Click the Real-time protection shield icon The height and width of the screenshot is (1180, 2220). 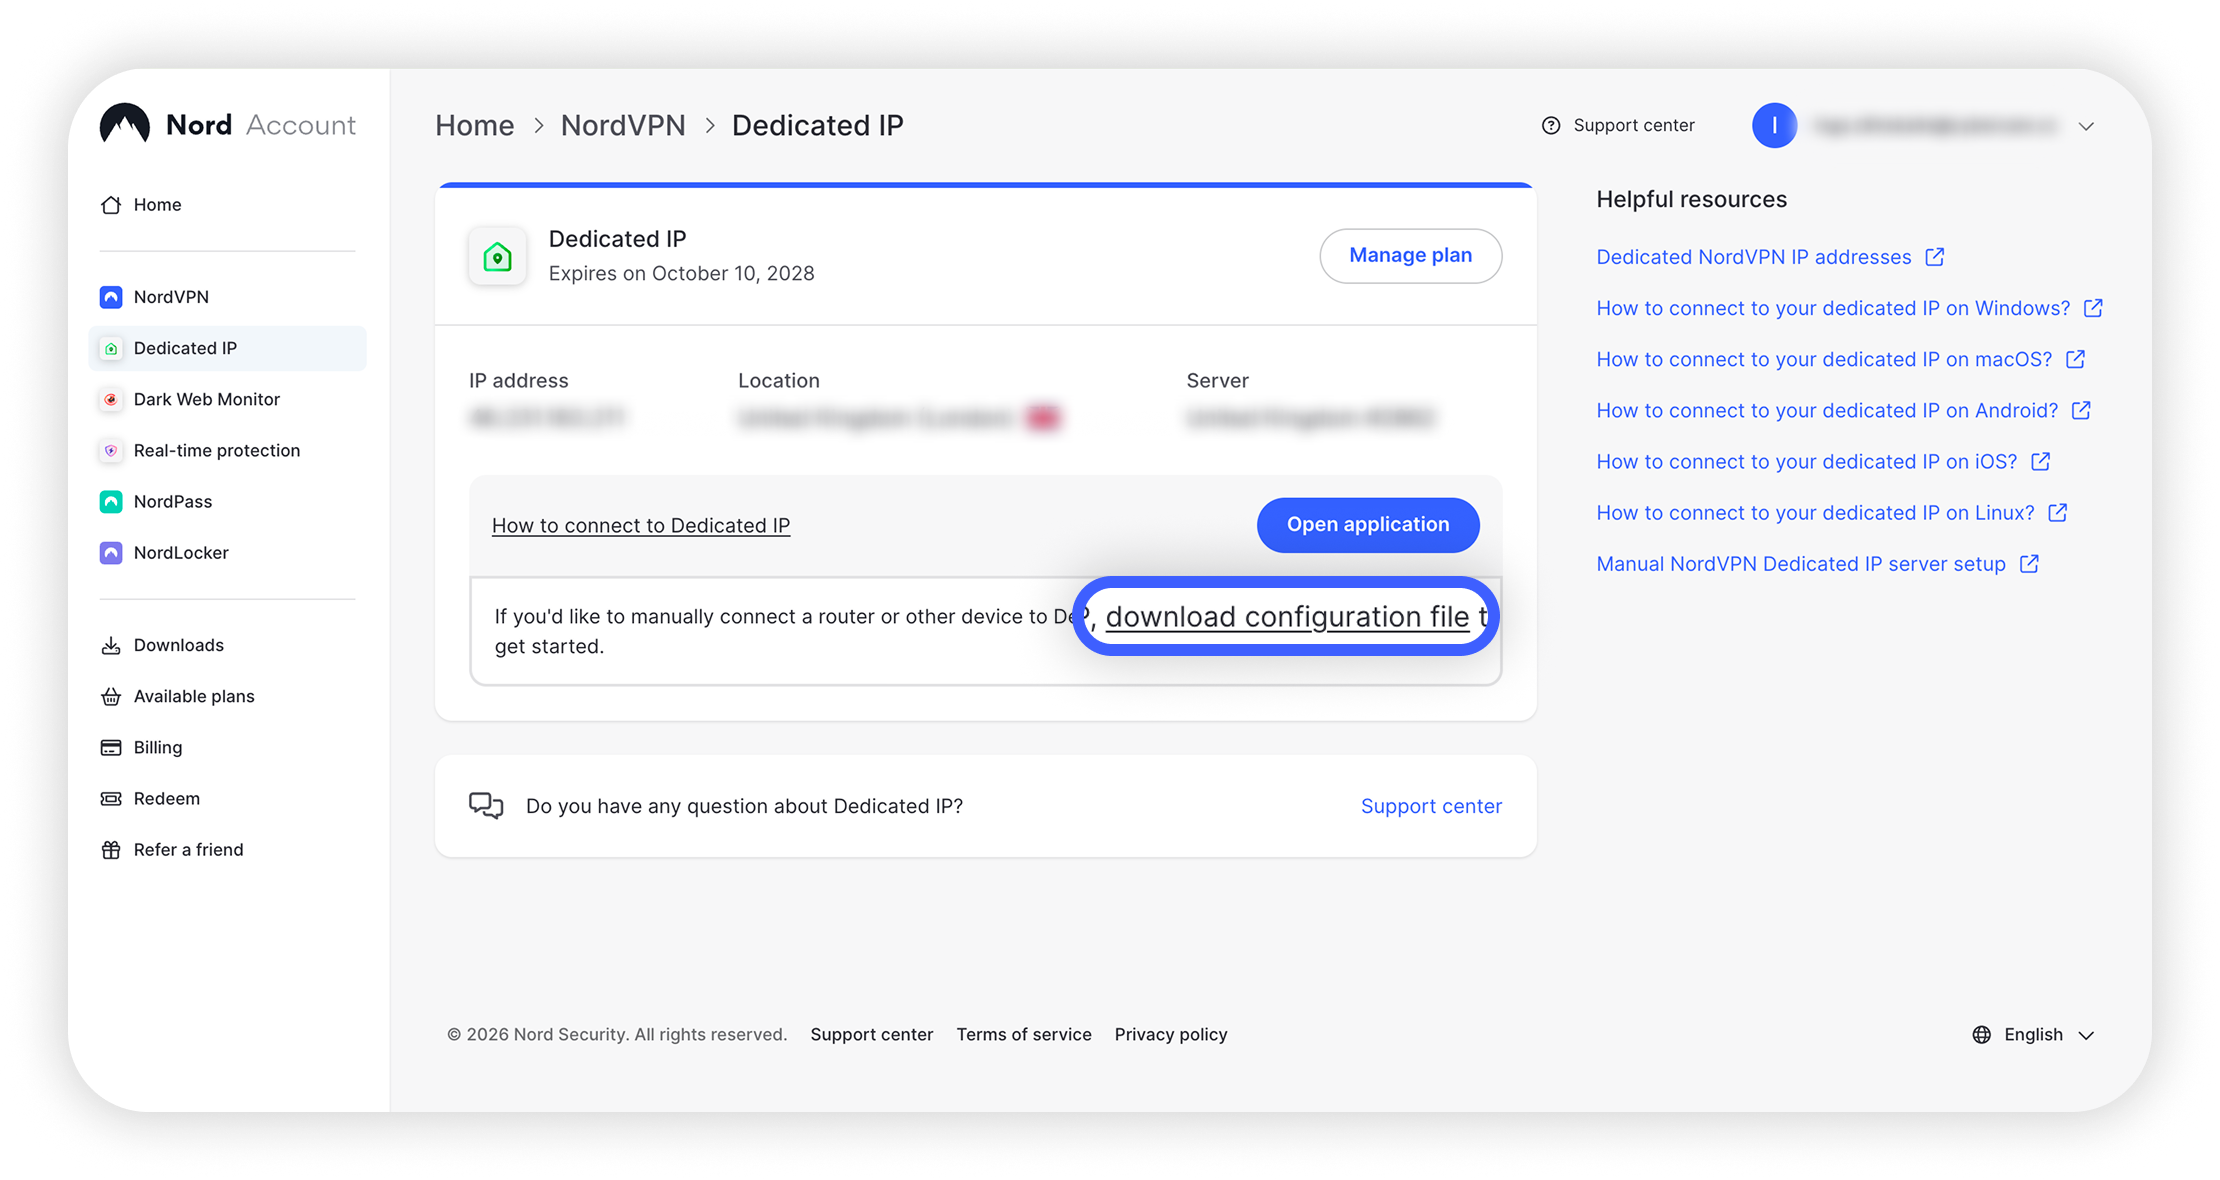(x=111, y=450)
